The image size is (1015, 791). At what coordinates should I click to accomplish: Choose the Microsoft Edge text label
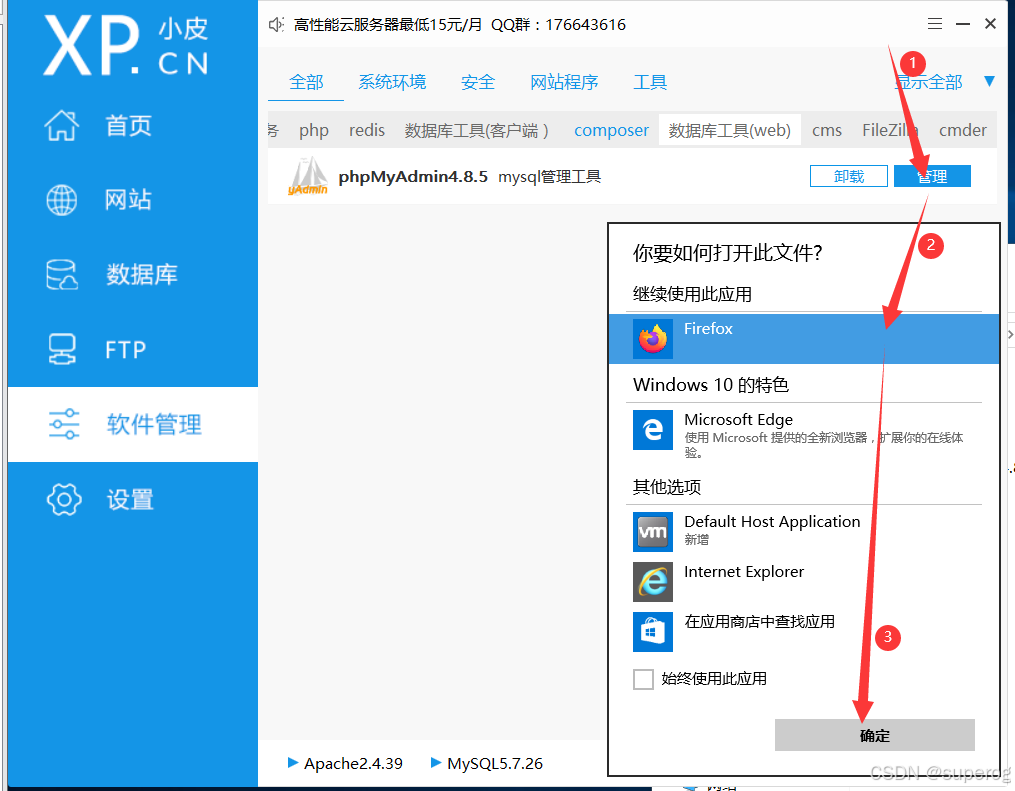click(739, 419)
